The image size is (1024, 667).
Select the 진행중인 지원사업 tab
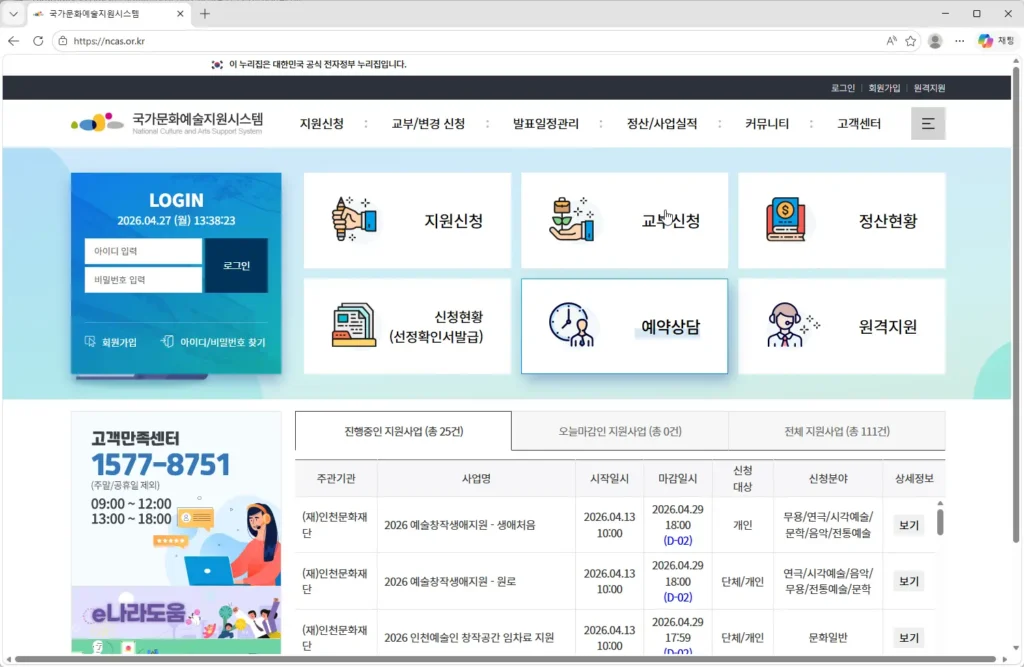point(404,431)
